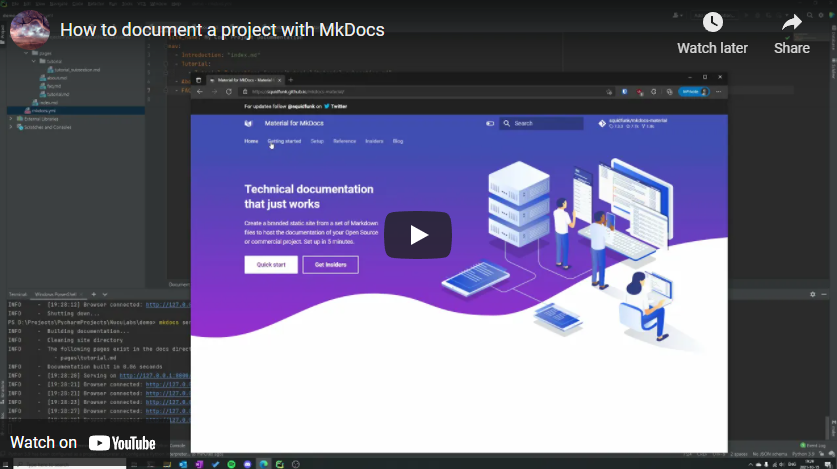Viewport: 837px width, 469px height.
Task: Collapse the tutorial folder
Action: click(x=34, y=61)
